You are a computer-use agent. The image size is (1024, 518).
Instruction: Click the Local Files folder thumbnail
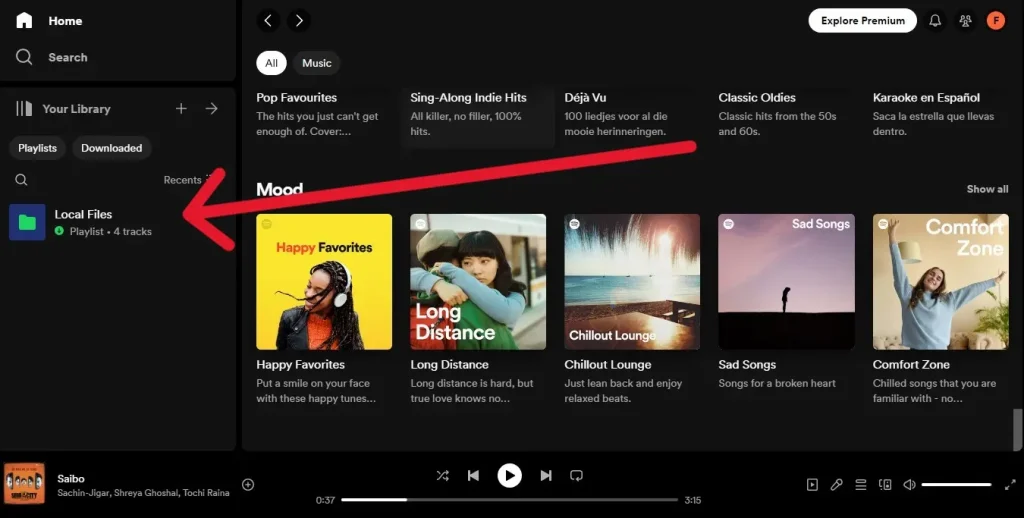(x=27, y=222)
